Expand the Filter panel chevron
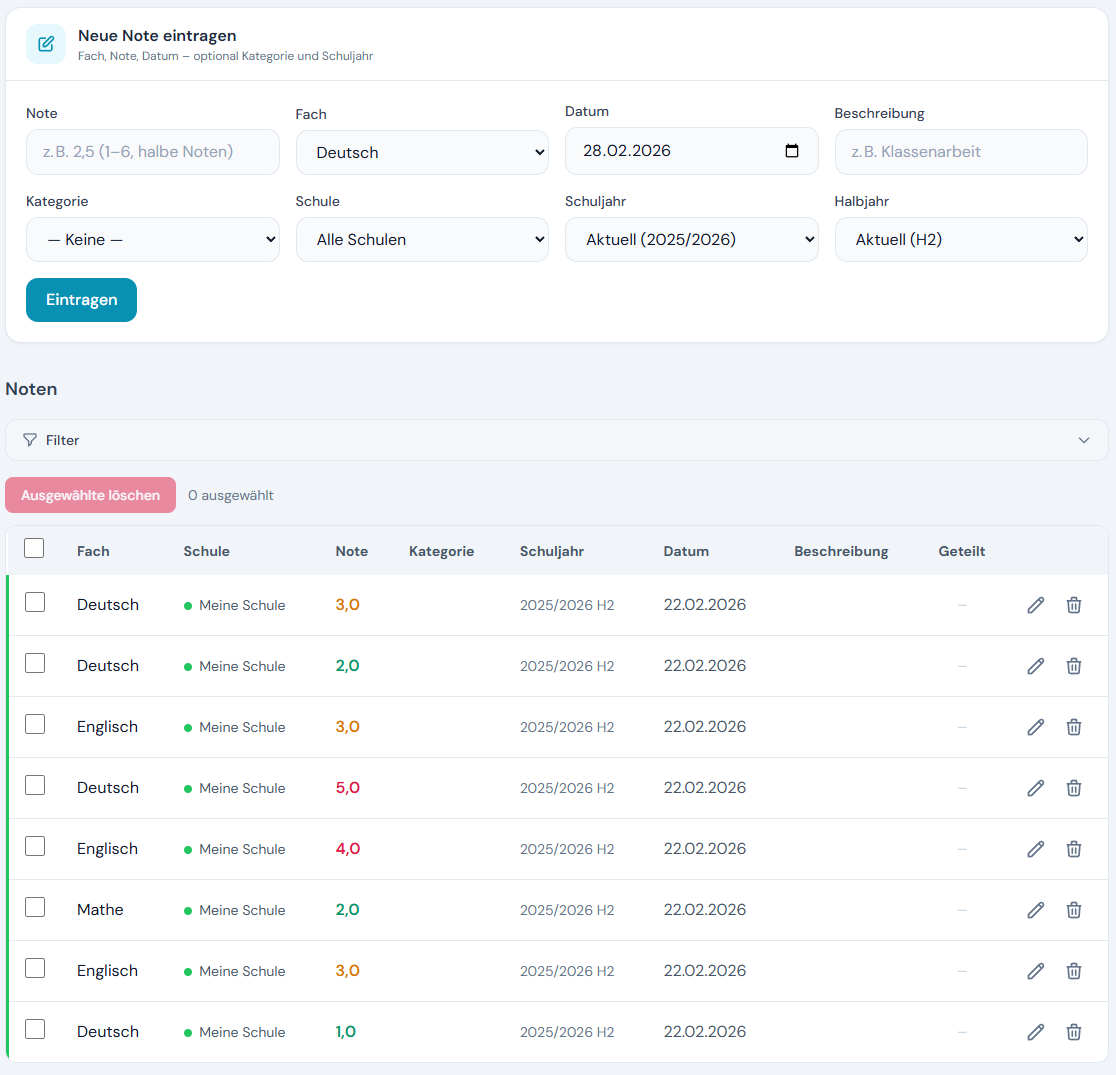 pos(1084,440)
